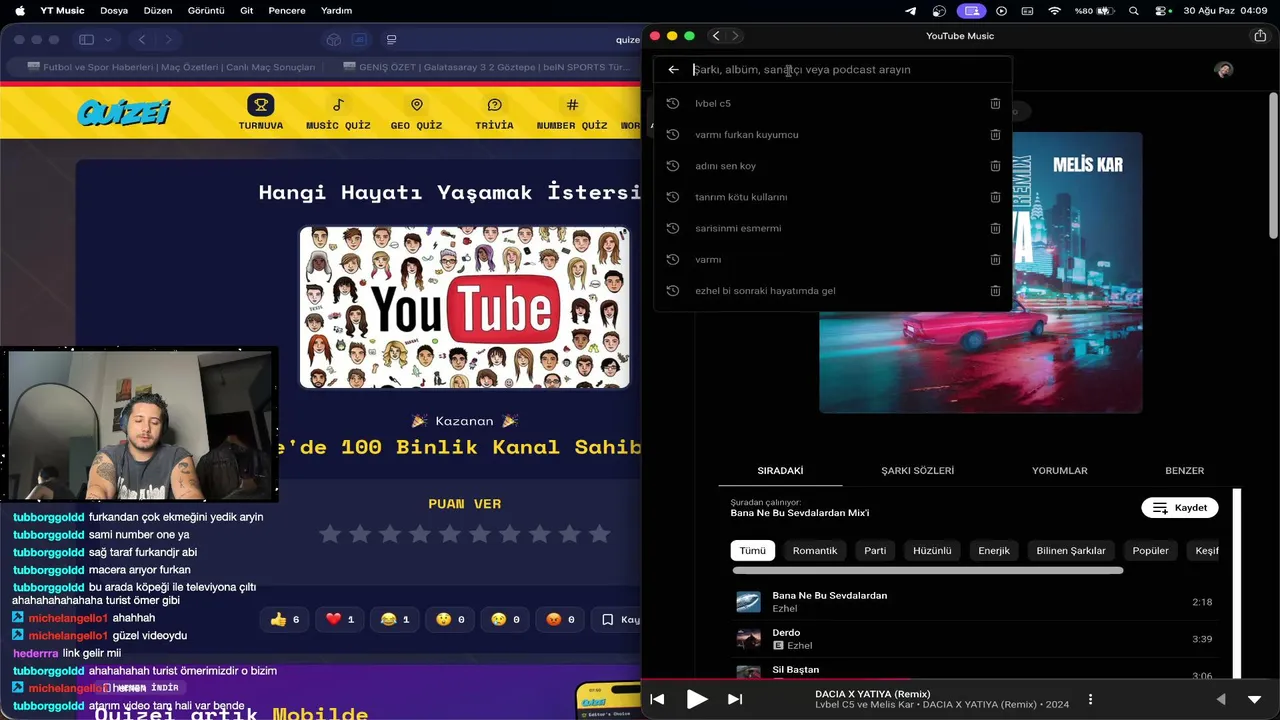Play the DACIA X YATIYA remix
The image size is (1280, 720).
[697, 699]
